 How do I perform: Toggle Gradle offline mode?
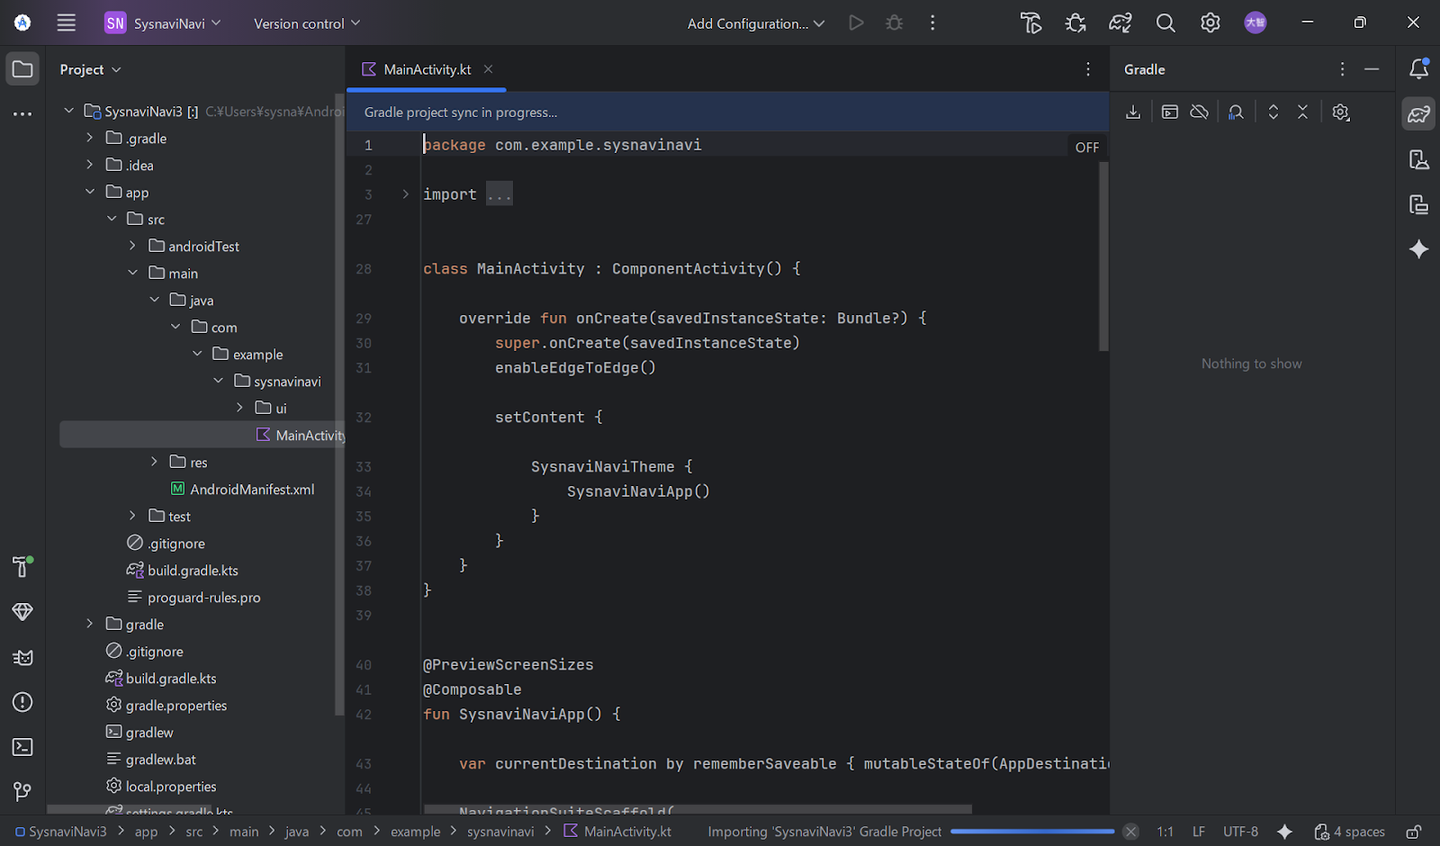1199,112
